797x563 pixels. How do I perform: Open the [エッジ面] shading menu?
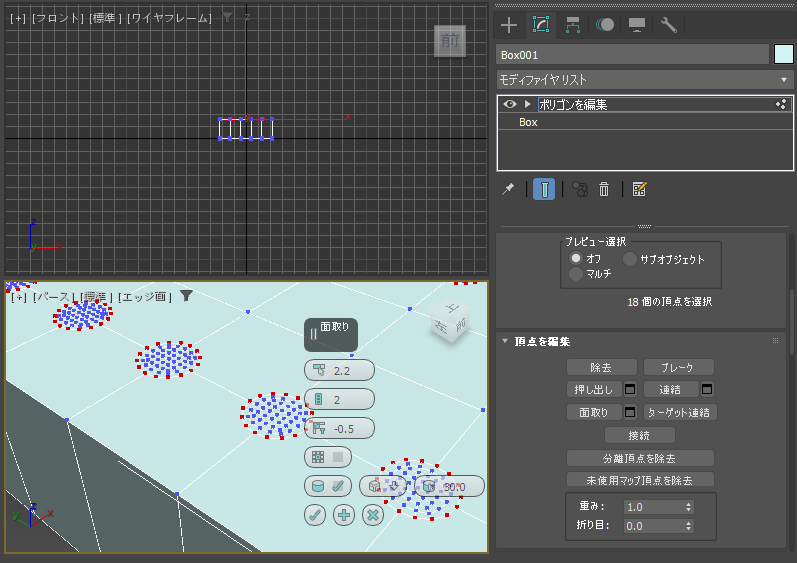click(144, 296)
